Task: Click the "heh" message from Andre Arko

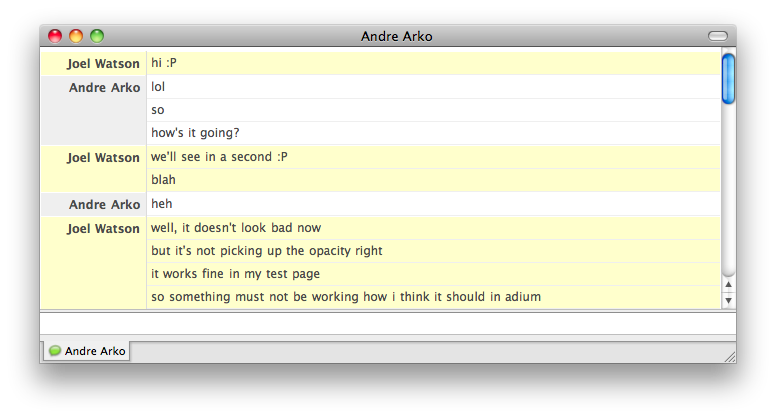Action: click(162, 204)
